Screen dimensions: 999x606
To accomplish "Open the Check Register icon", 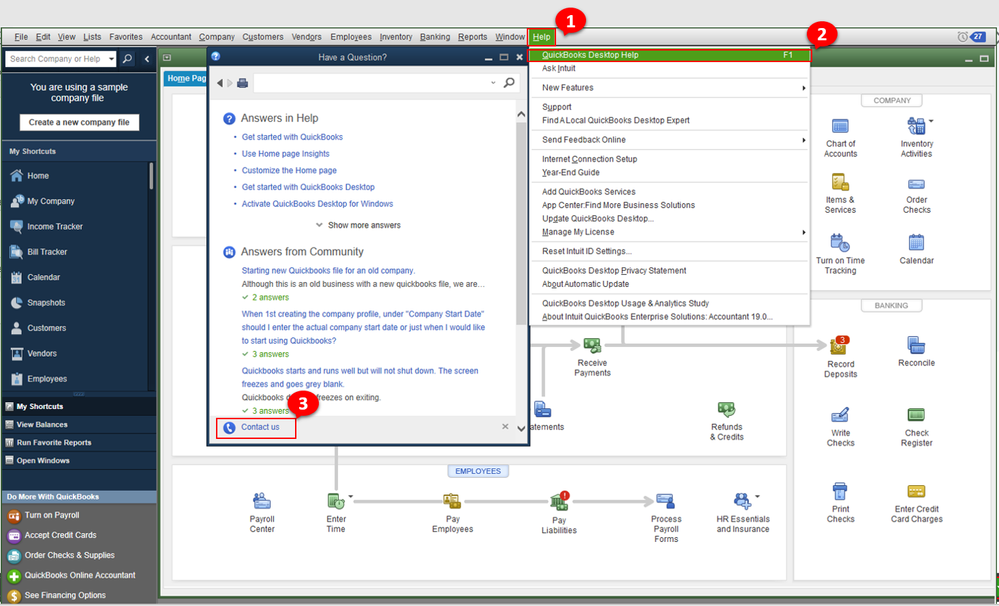I will tap(916, 415).
